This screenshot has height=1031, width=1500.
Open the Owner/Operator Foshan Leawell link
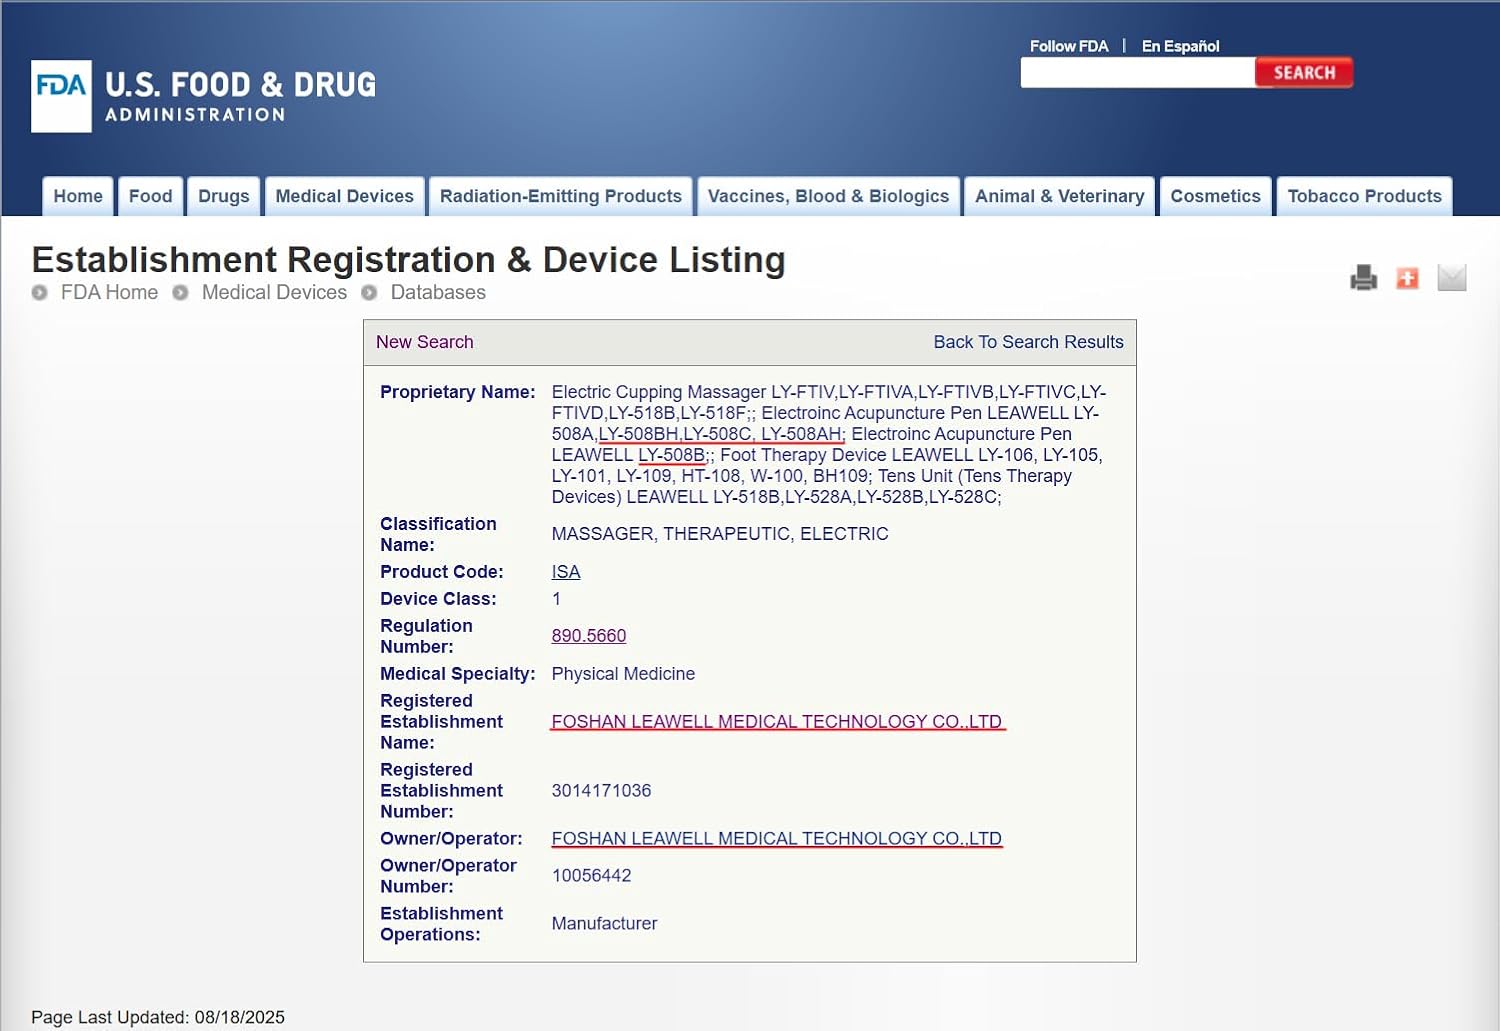click(x=776, y=839)
